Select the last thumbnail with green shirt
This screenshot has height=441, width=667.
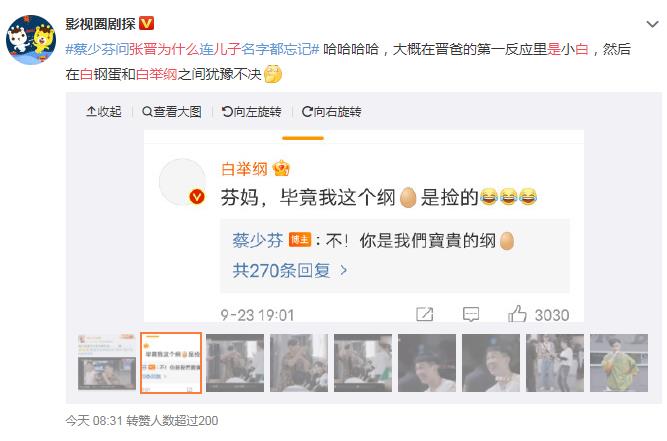[619, 362]
